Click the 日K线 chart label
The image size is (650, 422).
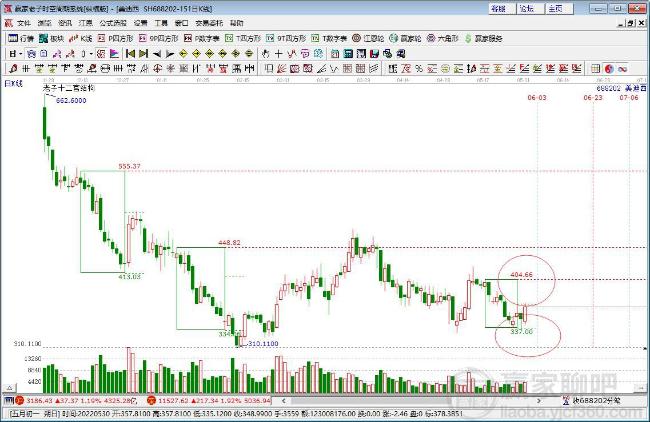coord(13,84)
